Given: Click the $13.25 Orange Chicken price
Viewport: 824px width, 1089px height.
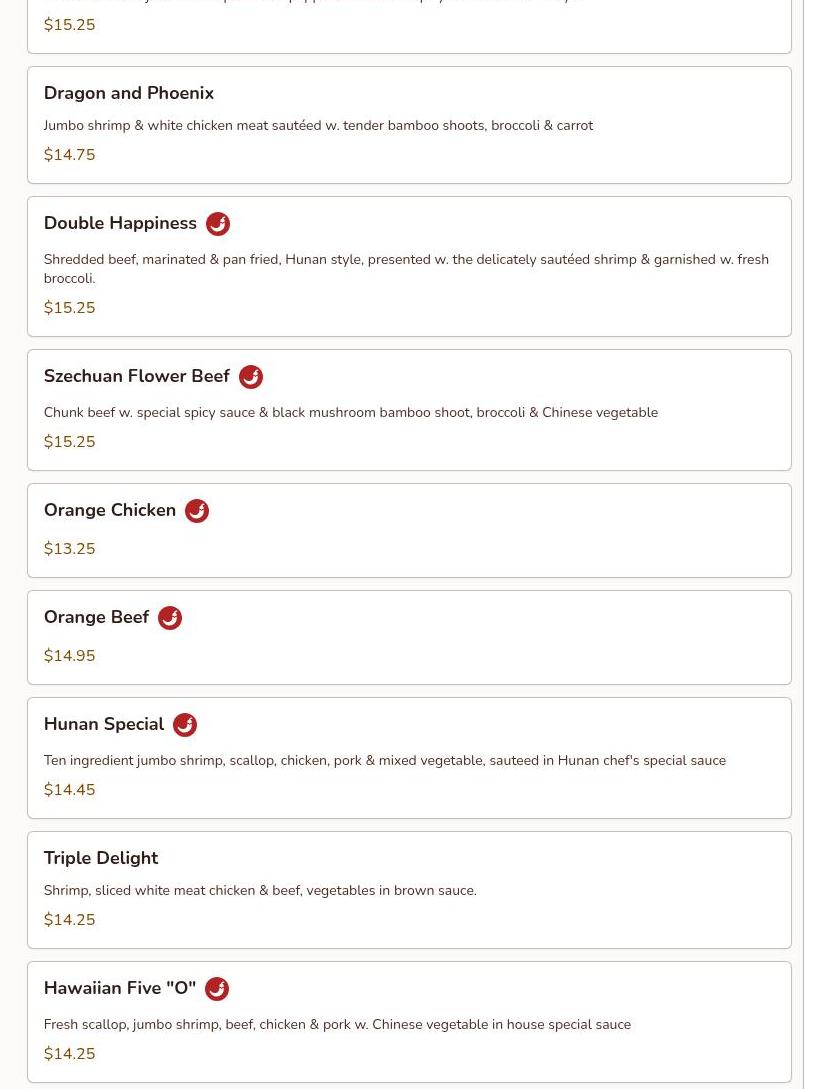Looking at the screenshot, I should point(69,548).
